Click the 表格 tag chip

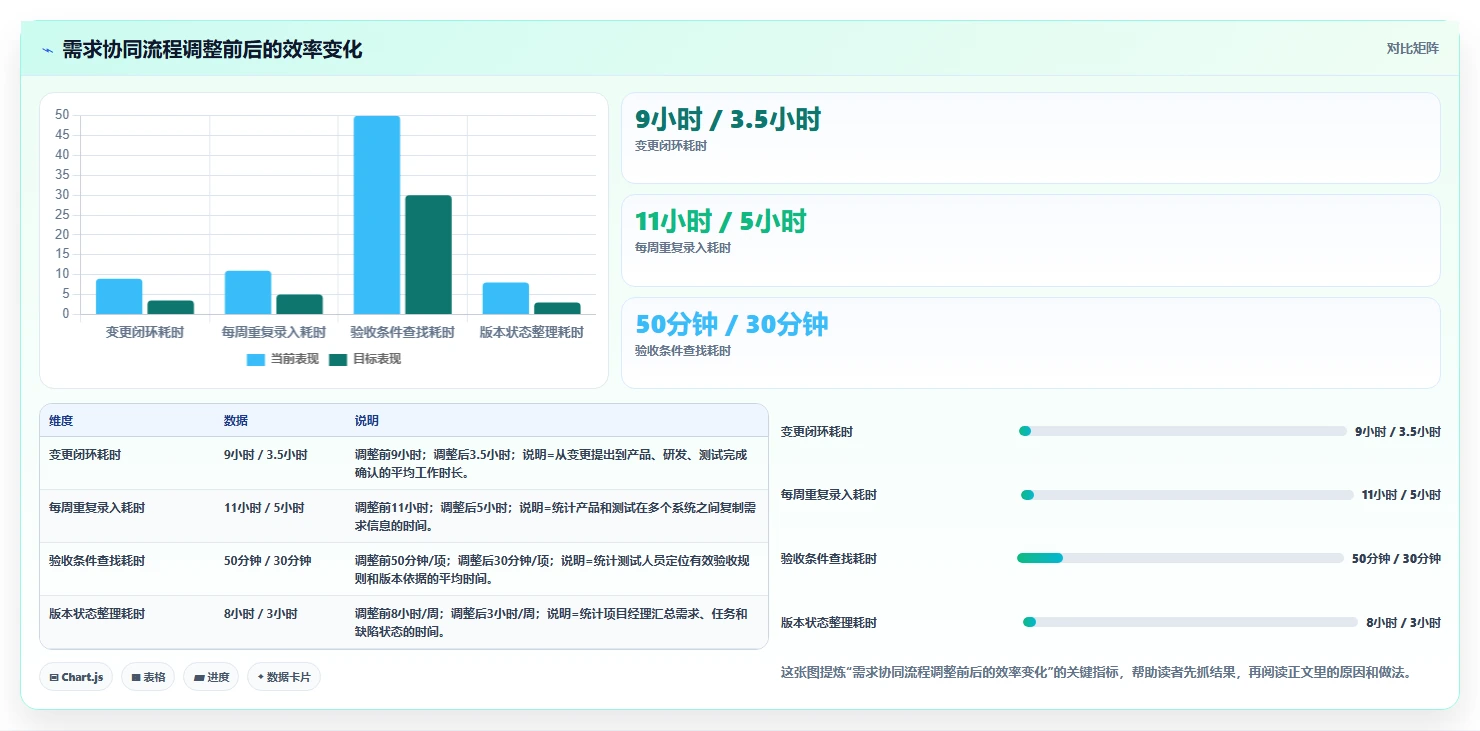[148, 677]
